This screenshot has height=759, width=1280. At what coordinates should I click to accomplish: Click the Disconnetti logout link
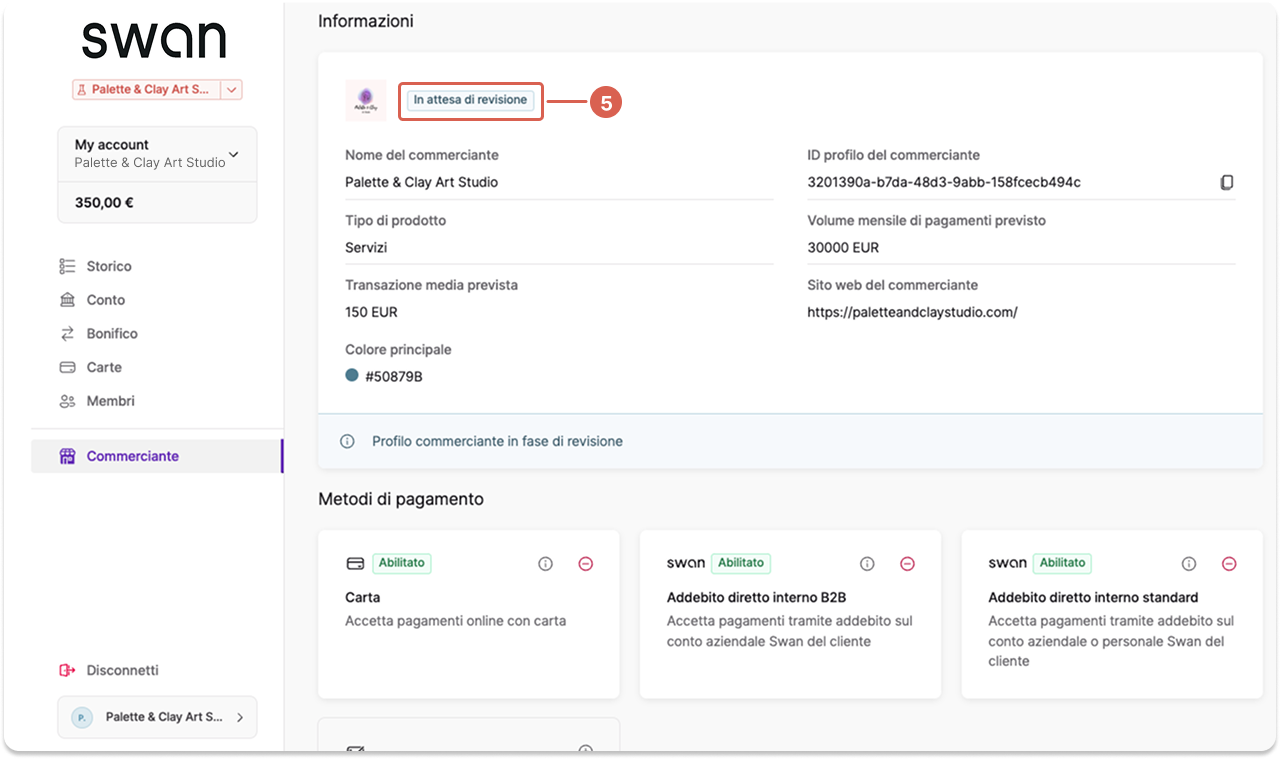pyautogui.click(x=123, y=670)
